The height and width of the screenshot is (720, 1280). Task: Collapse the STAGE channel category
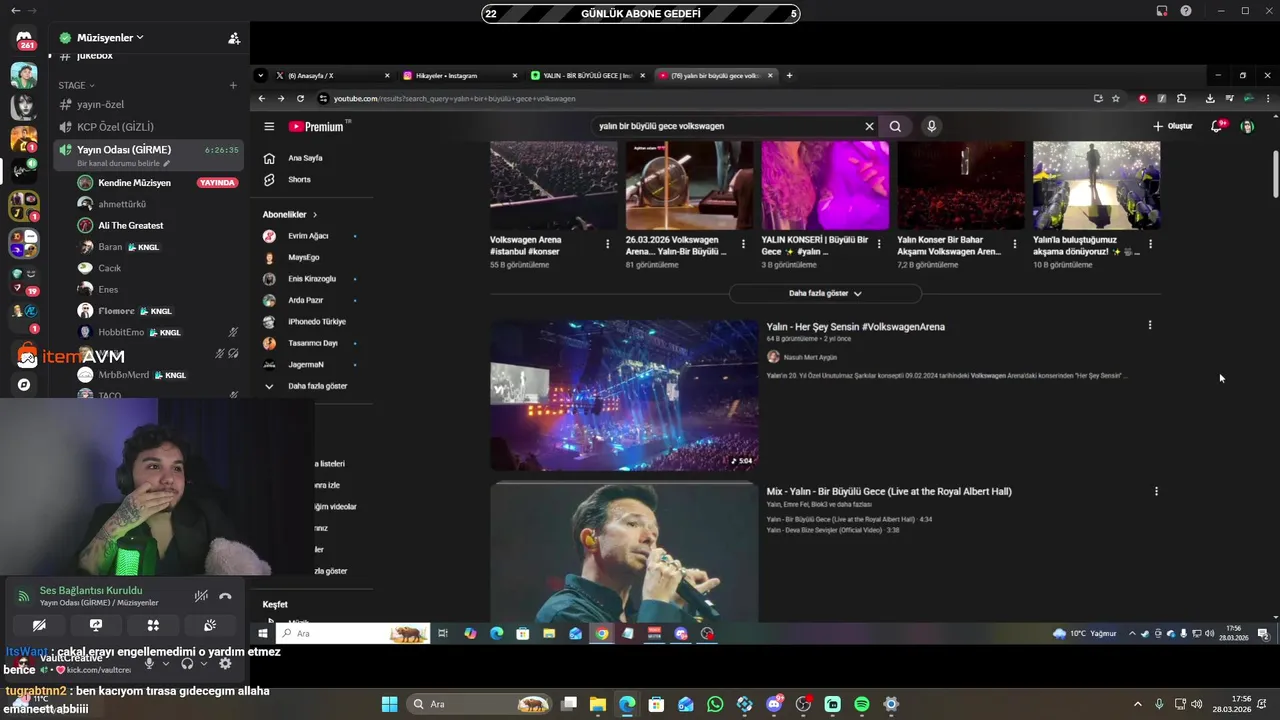tap(76, 86)
